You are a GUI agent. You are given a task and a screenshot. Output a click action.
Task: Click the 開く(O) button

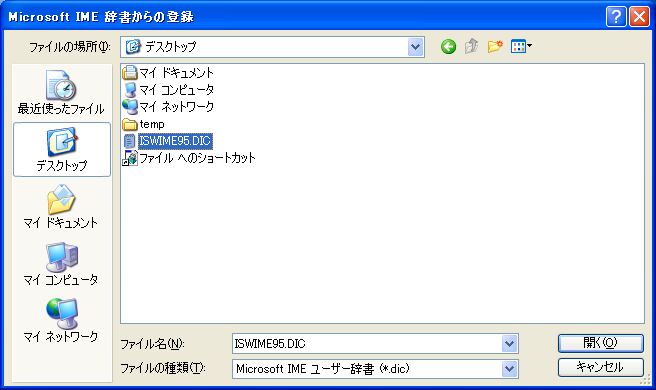600,343
